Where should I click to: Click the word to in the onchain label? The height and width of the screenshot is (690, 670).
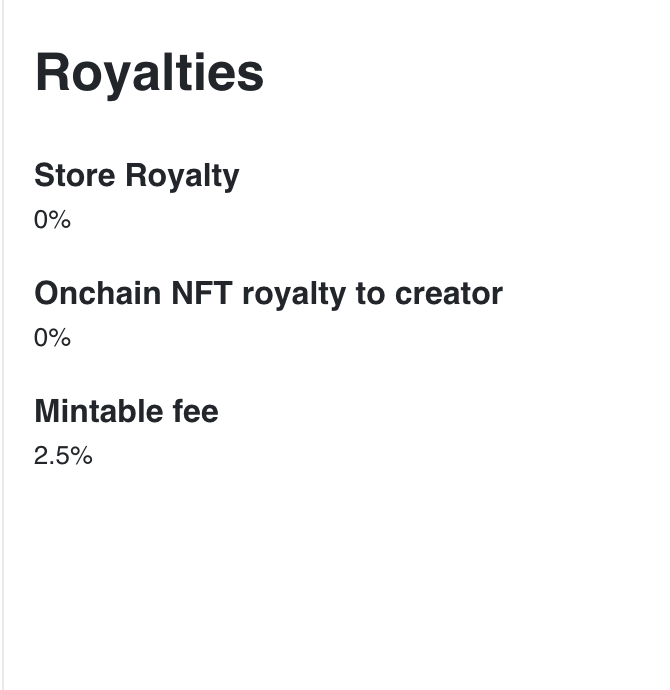click(370, 294)
